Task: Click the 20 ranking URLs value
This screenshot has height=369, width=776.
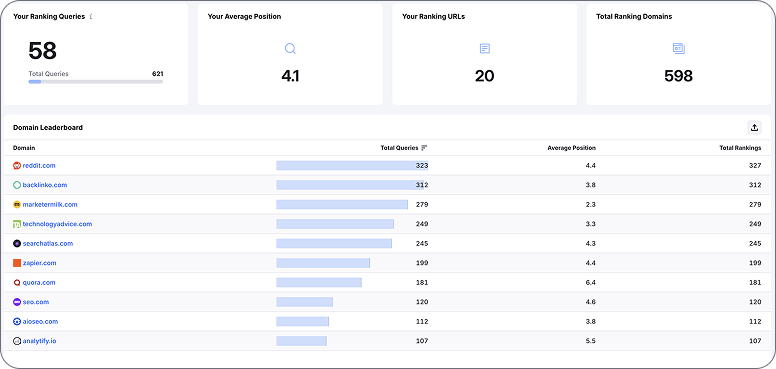Action: click(x=485, y=76)
